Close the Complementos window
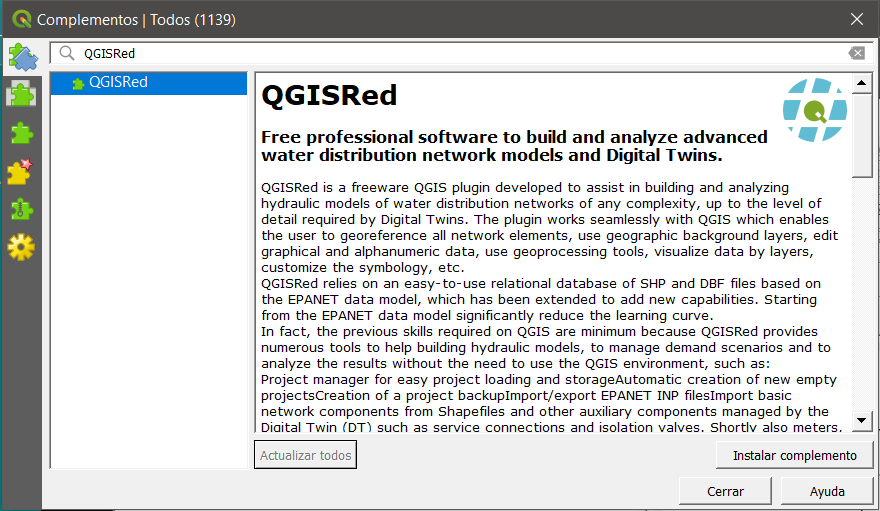Viewport: 880px width, 511px height. click(856, 19)
